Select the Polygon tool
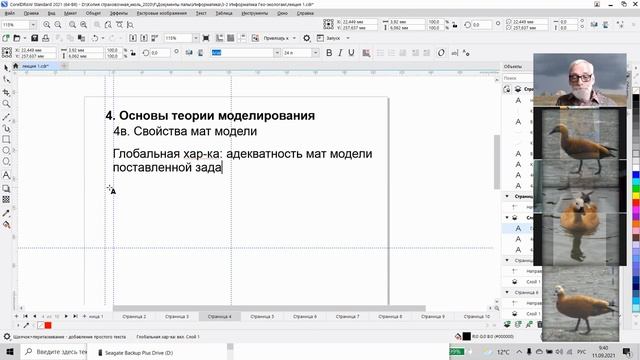Screen dimensions: 640x360 pyautogui.click(x=6, y=162)
